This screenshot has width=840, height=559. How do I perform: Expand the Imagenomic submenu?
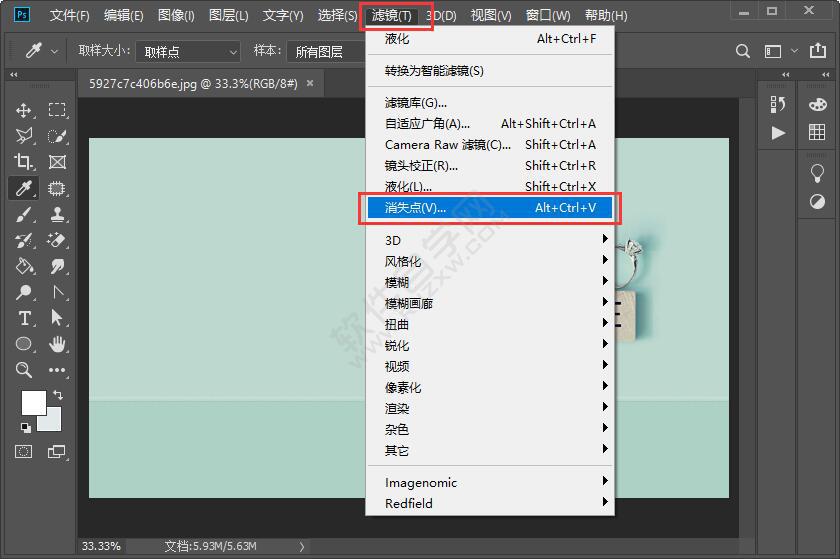point(490,482)
